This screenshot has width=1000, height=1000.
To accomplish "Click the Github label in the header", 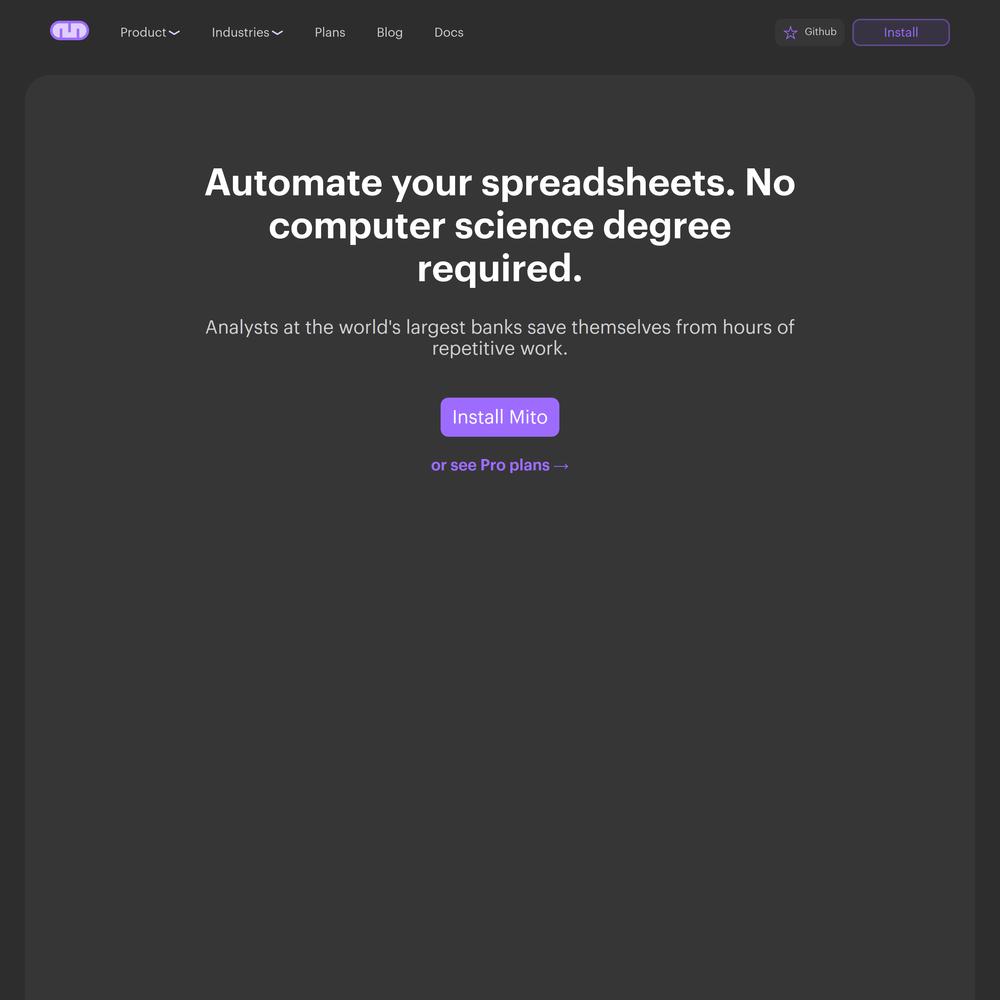I will coord(820,32).
